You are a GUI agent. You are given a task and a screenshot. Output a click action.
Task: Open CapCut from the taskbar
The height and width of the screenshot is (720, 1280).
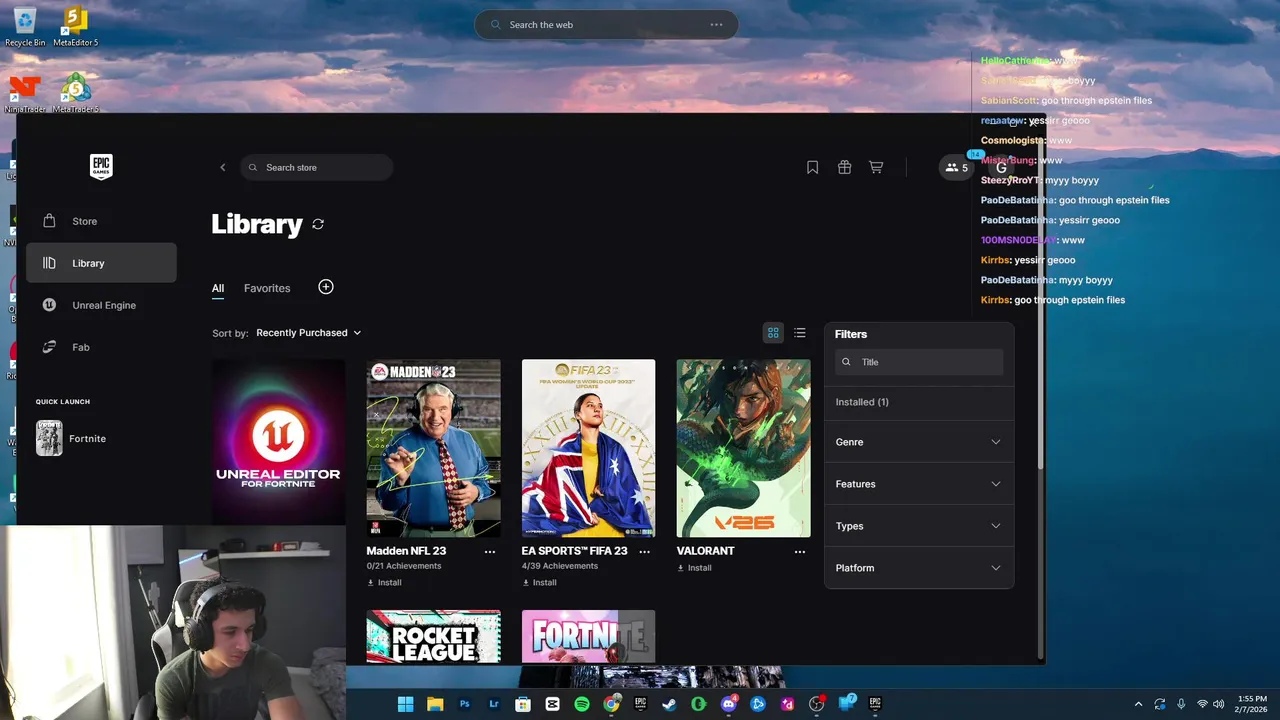pos(553,704)
